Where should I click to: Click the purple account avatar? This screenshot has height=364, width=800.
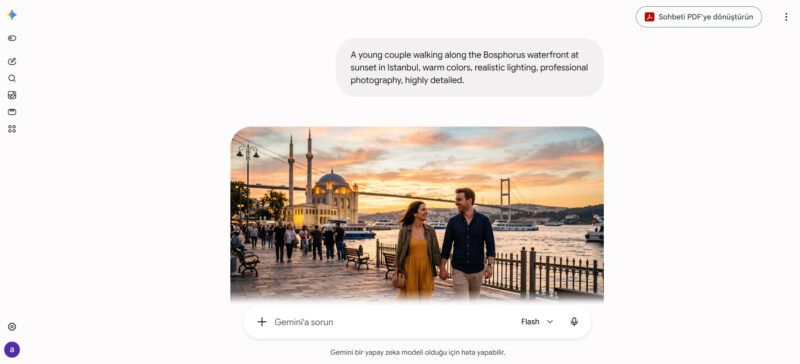12,350
